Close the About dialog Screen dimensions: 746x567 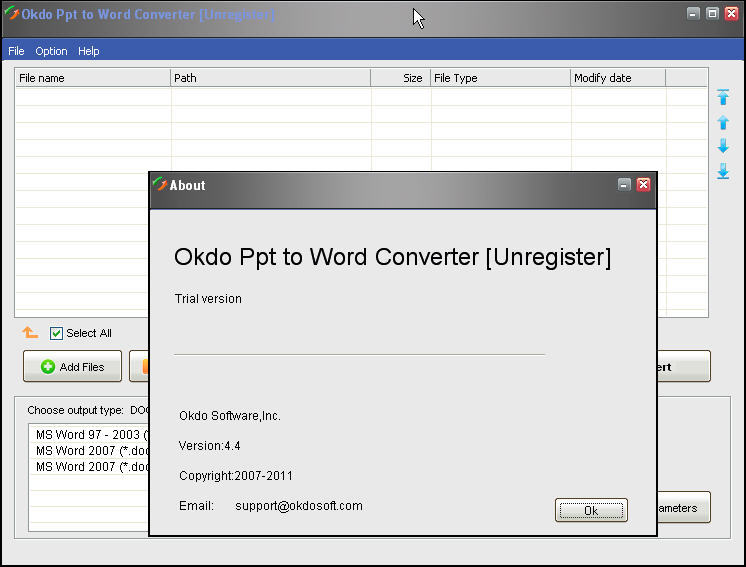pos(643,185)
